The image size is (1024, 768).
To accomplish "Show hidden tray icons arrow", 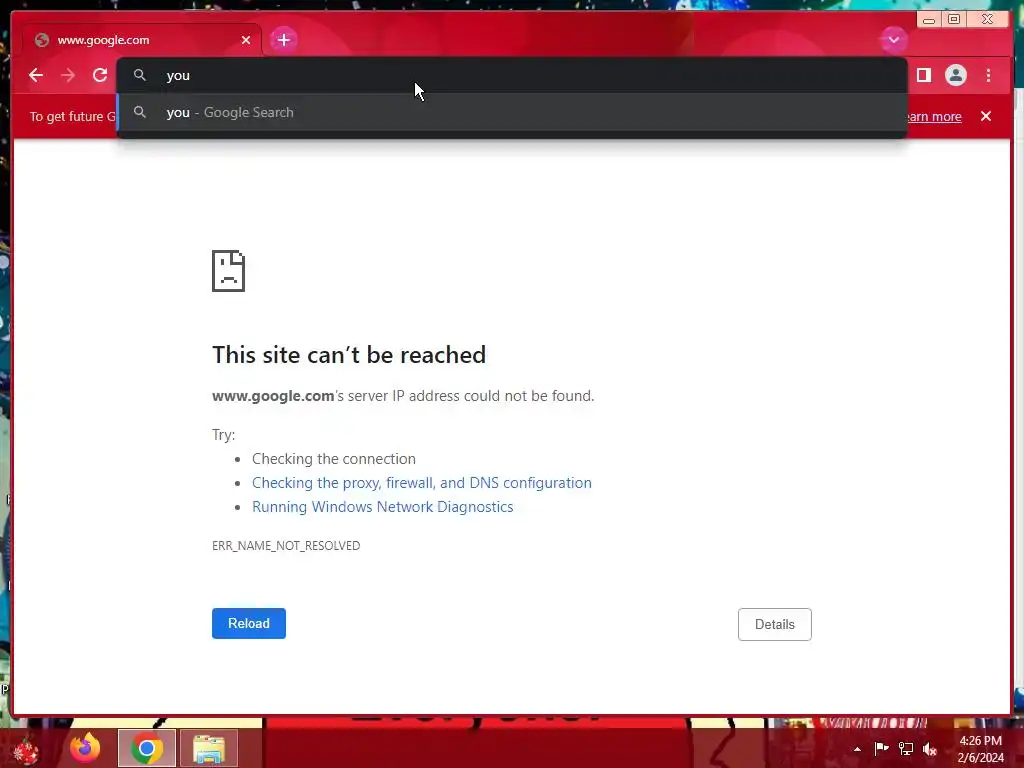I will coord(857,749).
